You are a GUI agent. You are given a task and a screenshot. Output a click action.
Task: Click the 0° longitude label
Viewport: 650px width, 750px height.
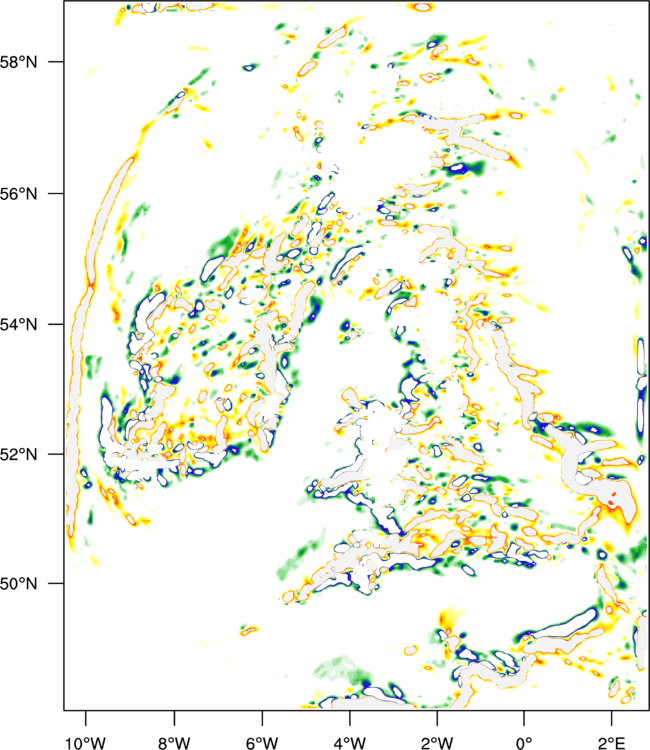click(x=524, y=742)
